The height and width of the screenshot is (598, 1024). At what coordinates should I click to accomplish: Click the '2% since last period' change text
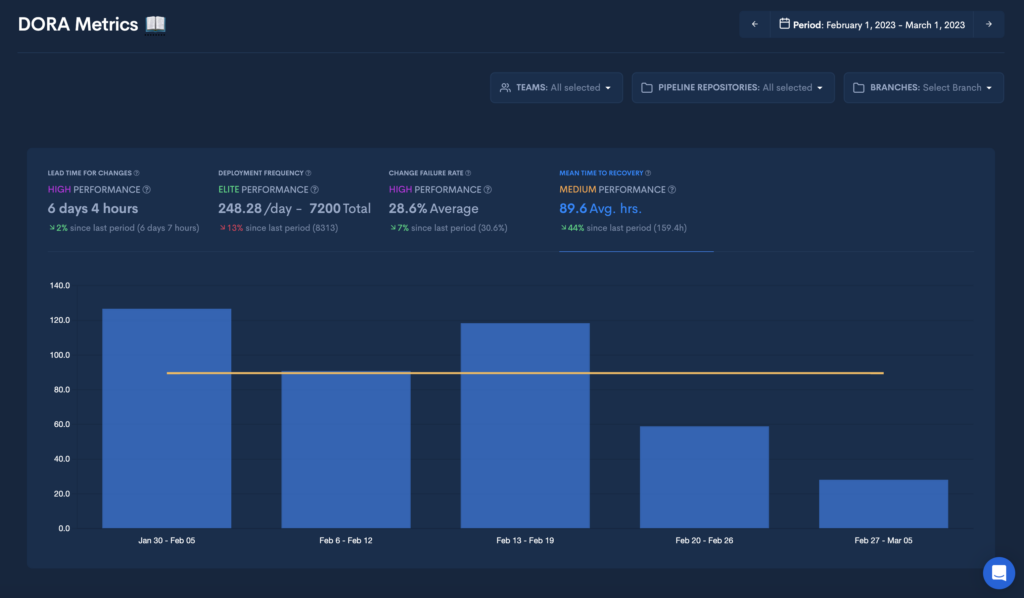point(123,228)
